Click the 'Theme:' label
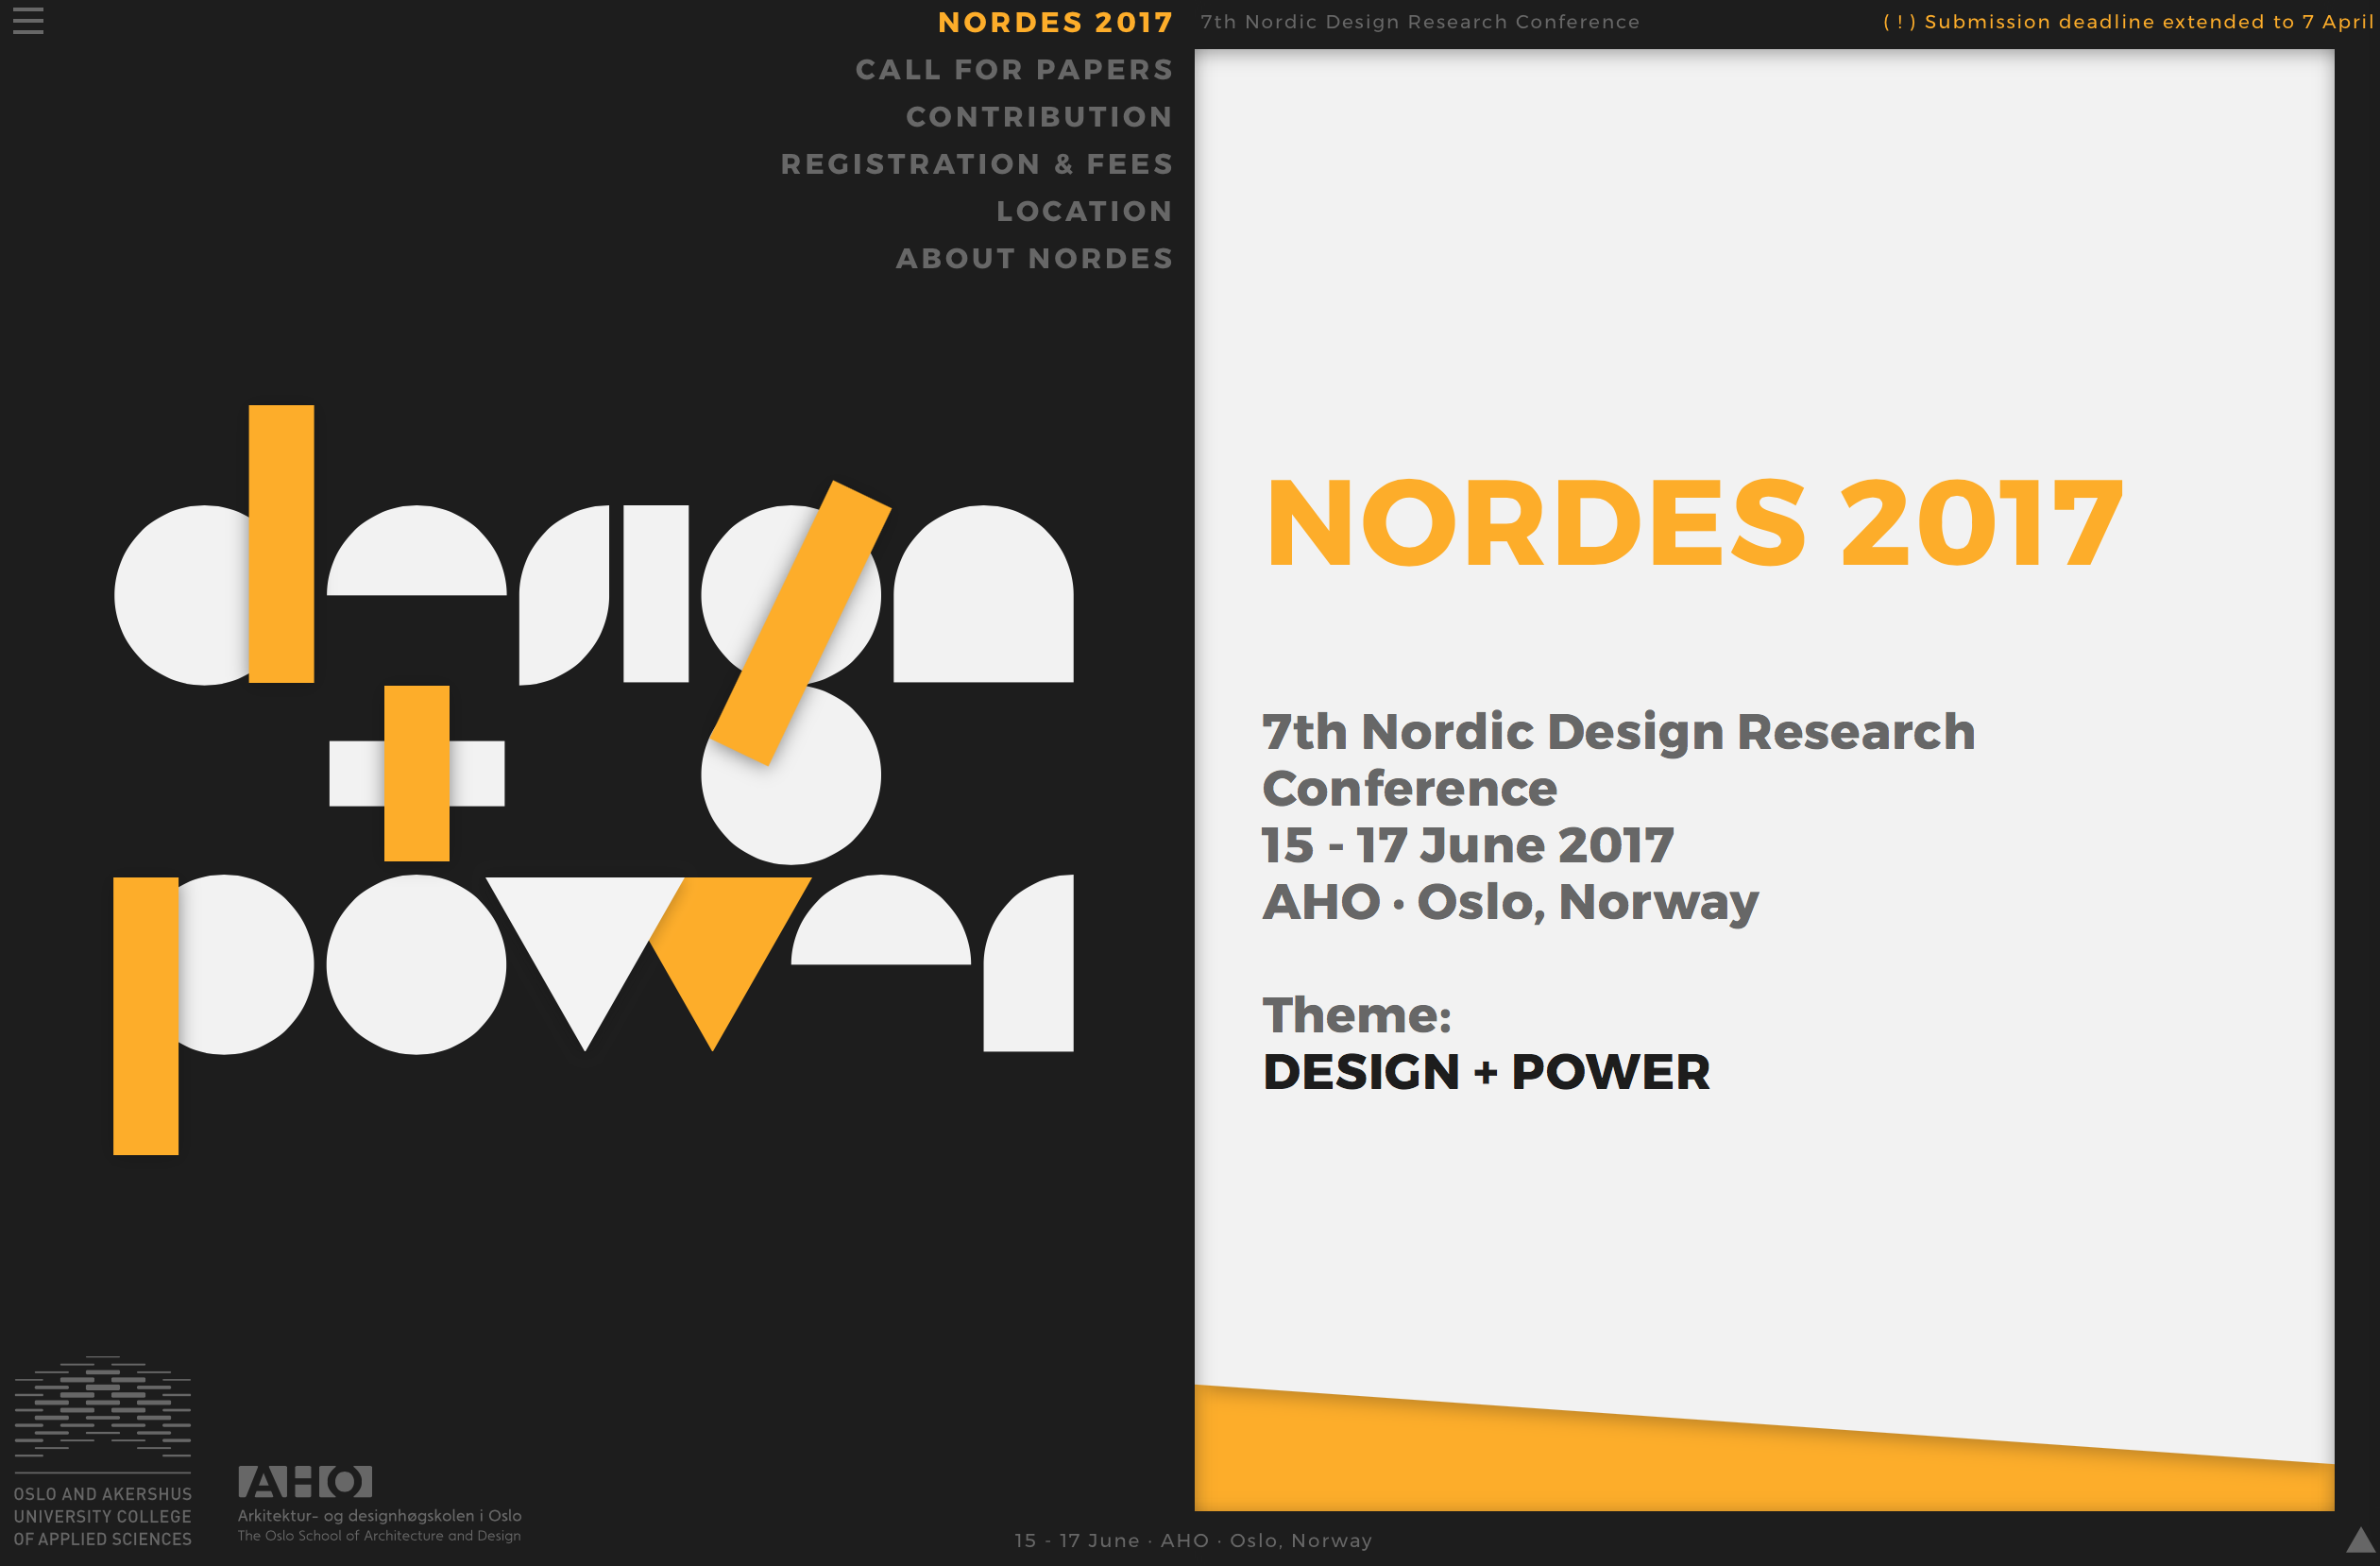Viewport: 2380px width, 1566px height. click(x=1357, y=1015)
